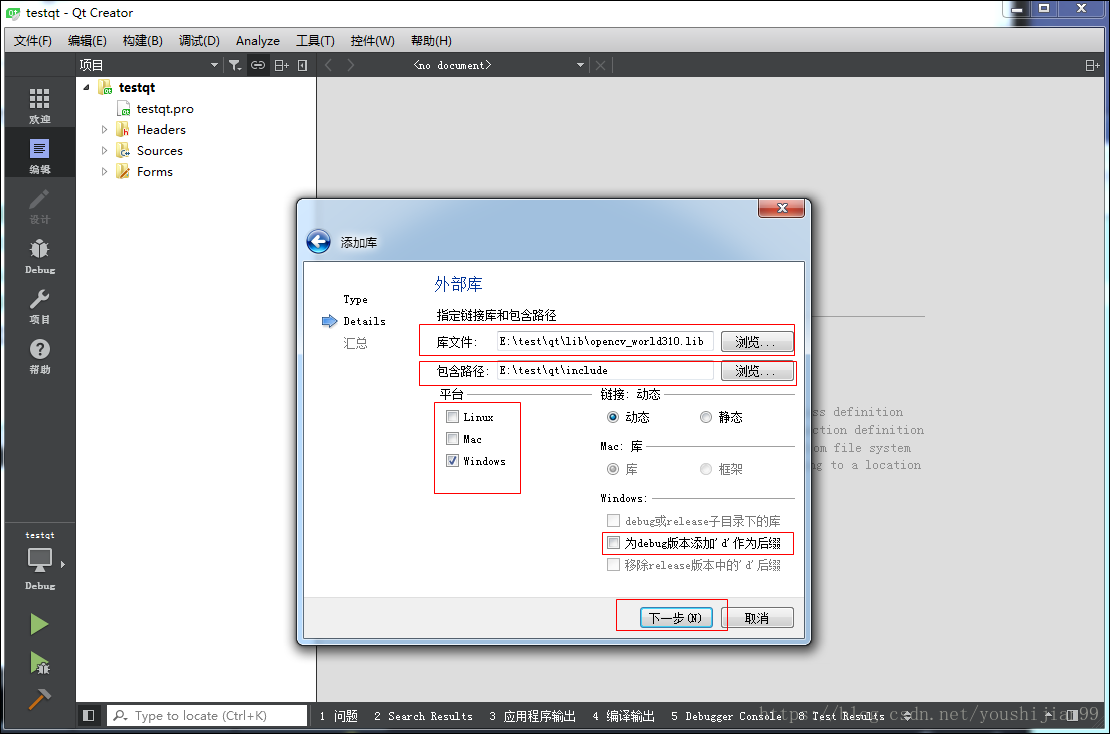Open output pane selector arrows in status bar

(908, 716)
